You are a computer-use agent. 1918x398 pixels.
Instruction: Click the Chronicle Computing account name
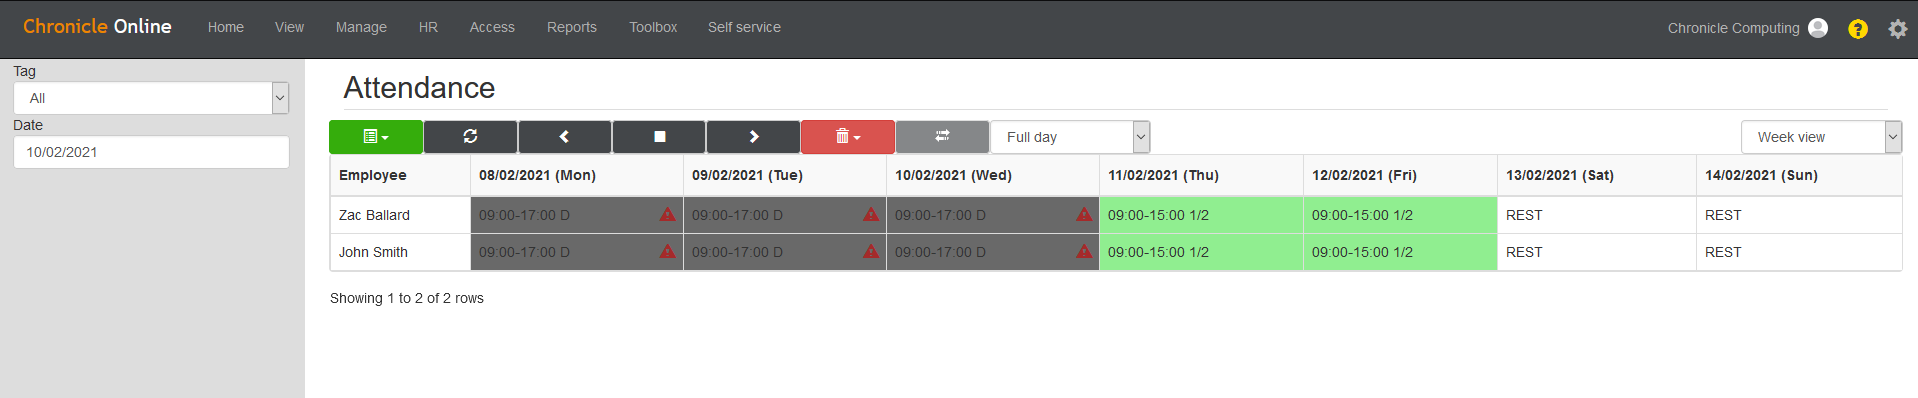click(x=1733, y=28)
